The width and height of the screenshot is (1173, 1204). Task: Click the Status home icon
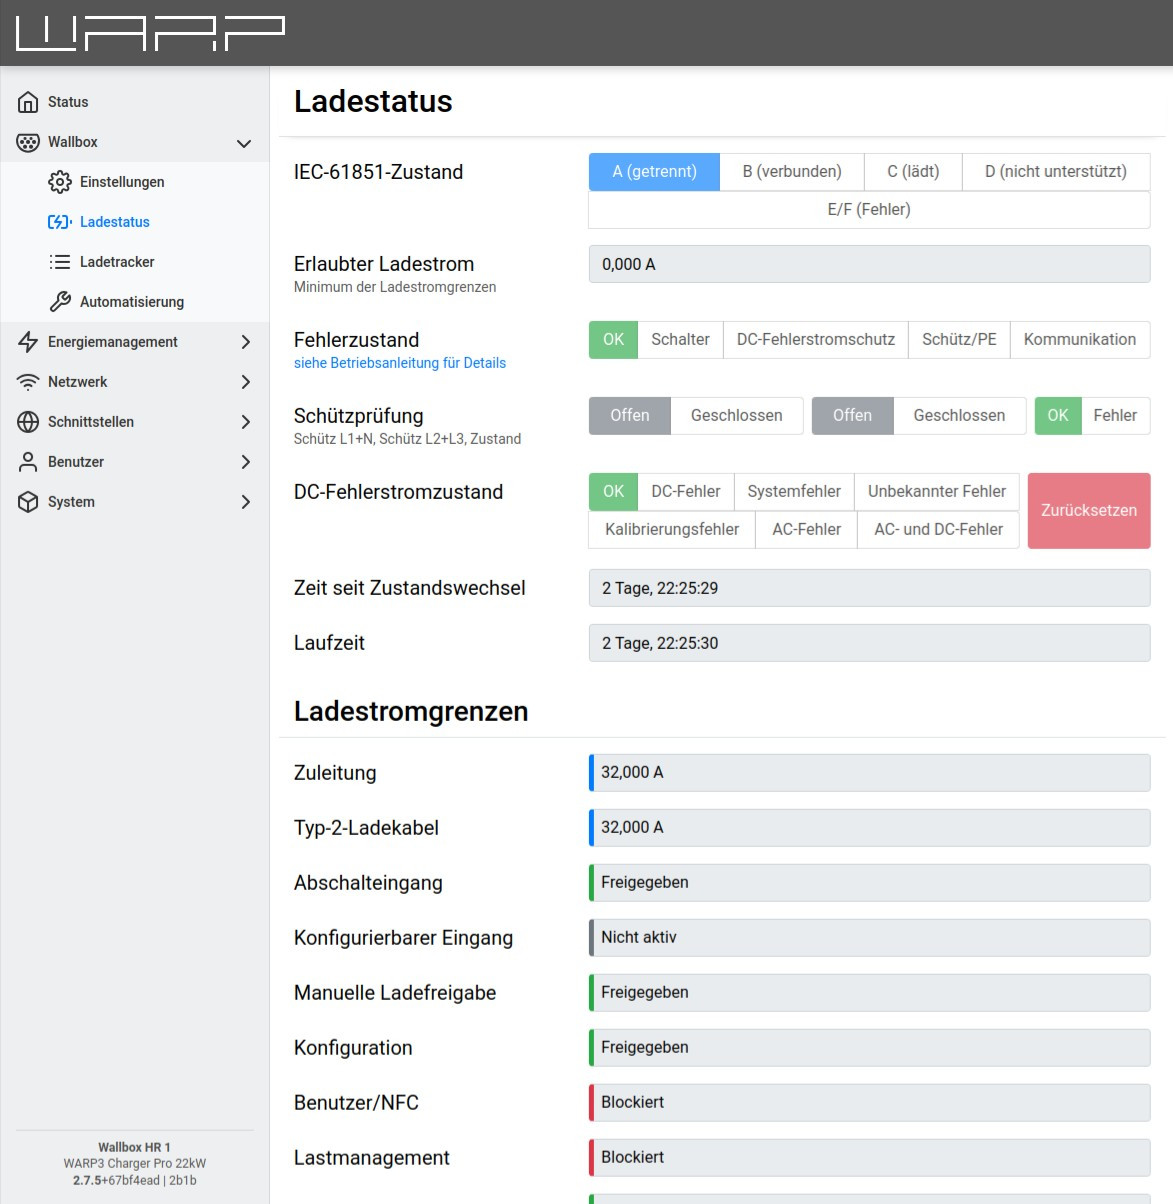pyautogui.click(x=28, y=102)
